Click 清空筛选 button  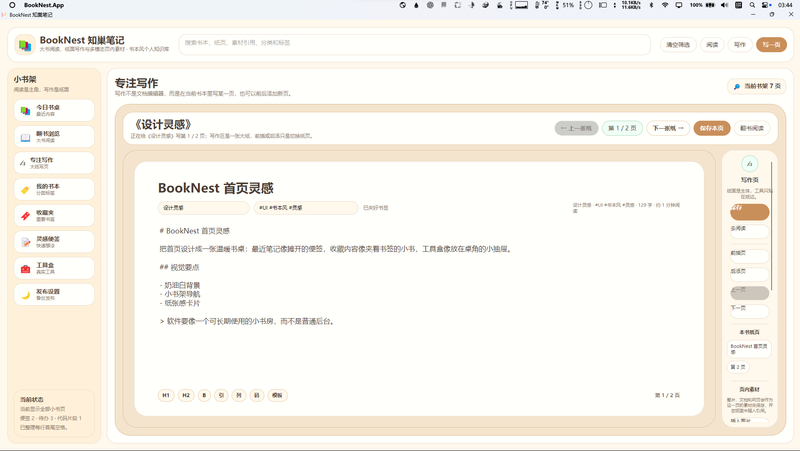(678, 45)
